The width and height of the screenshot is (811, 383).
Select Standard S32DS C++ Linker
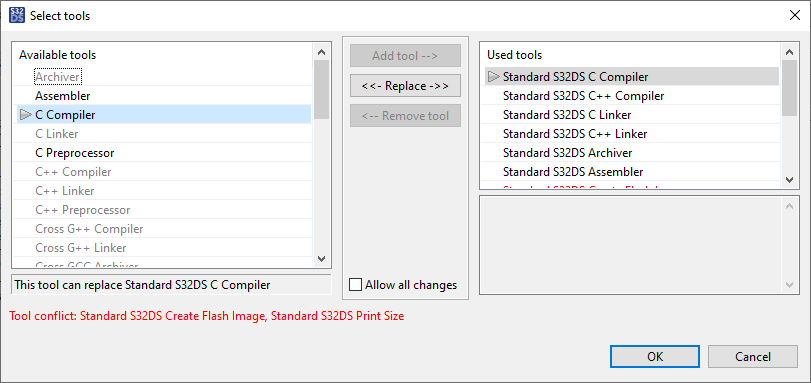[575, 134]
